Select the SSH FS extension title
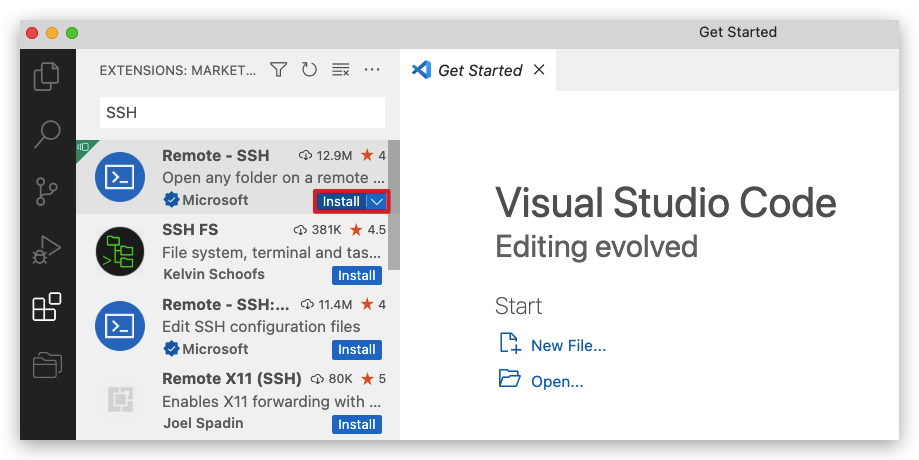Viewport: 919px width, 460px height. pyautogui.click(x=190, y=230)
